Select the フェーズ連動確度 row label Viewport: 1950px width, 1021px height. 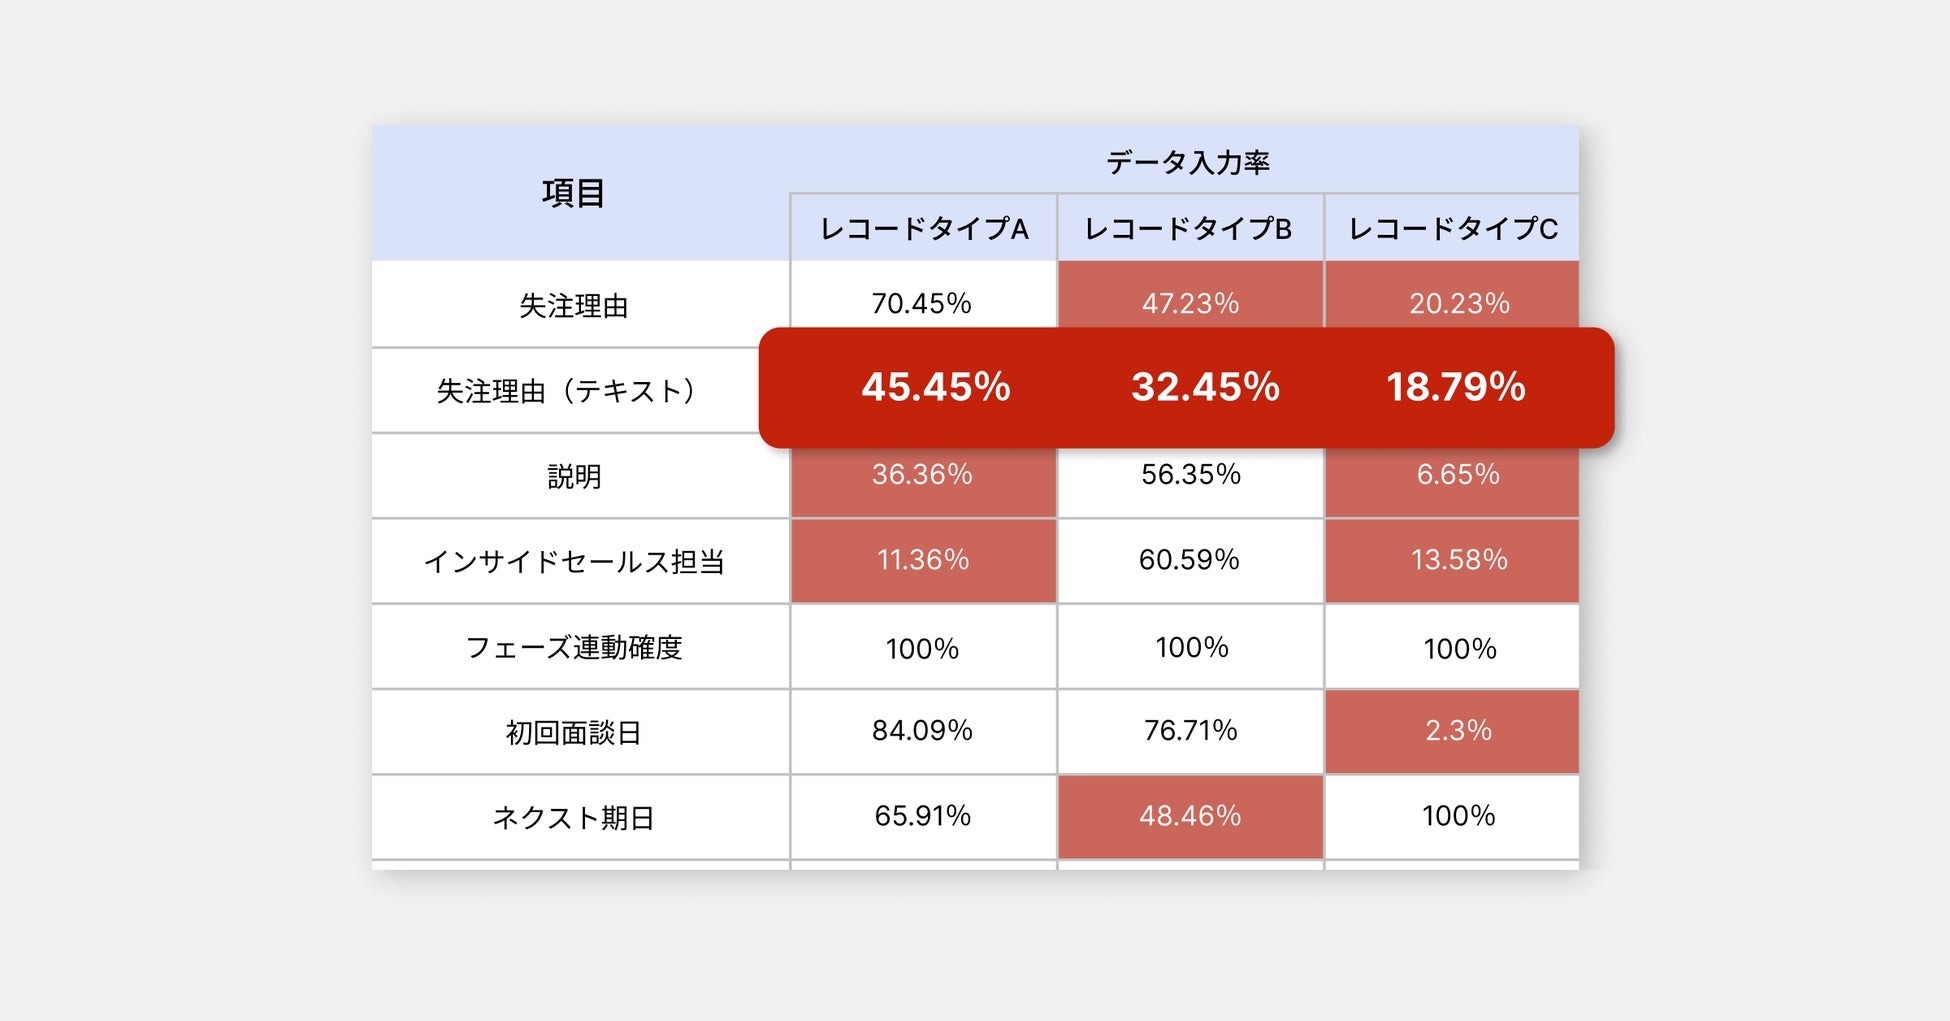(574, 647)
